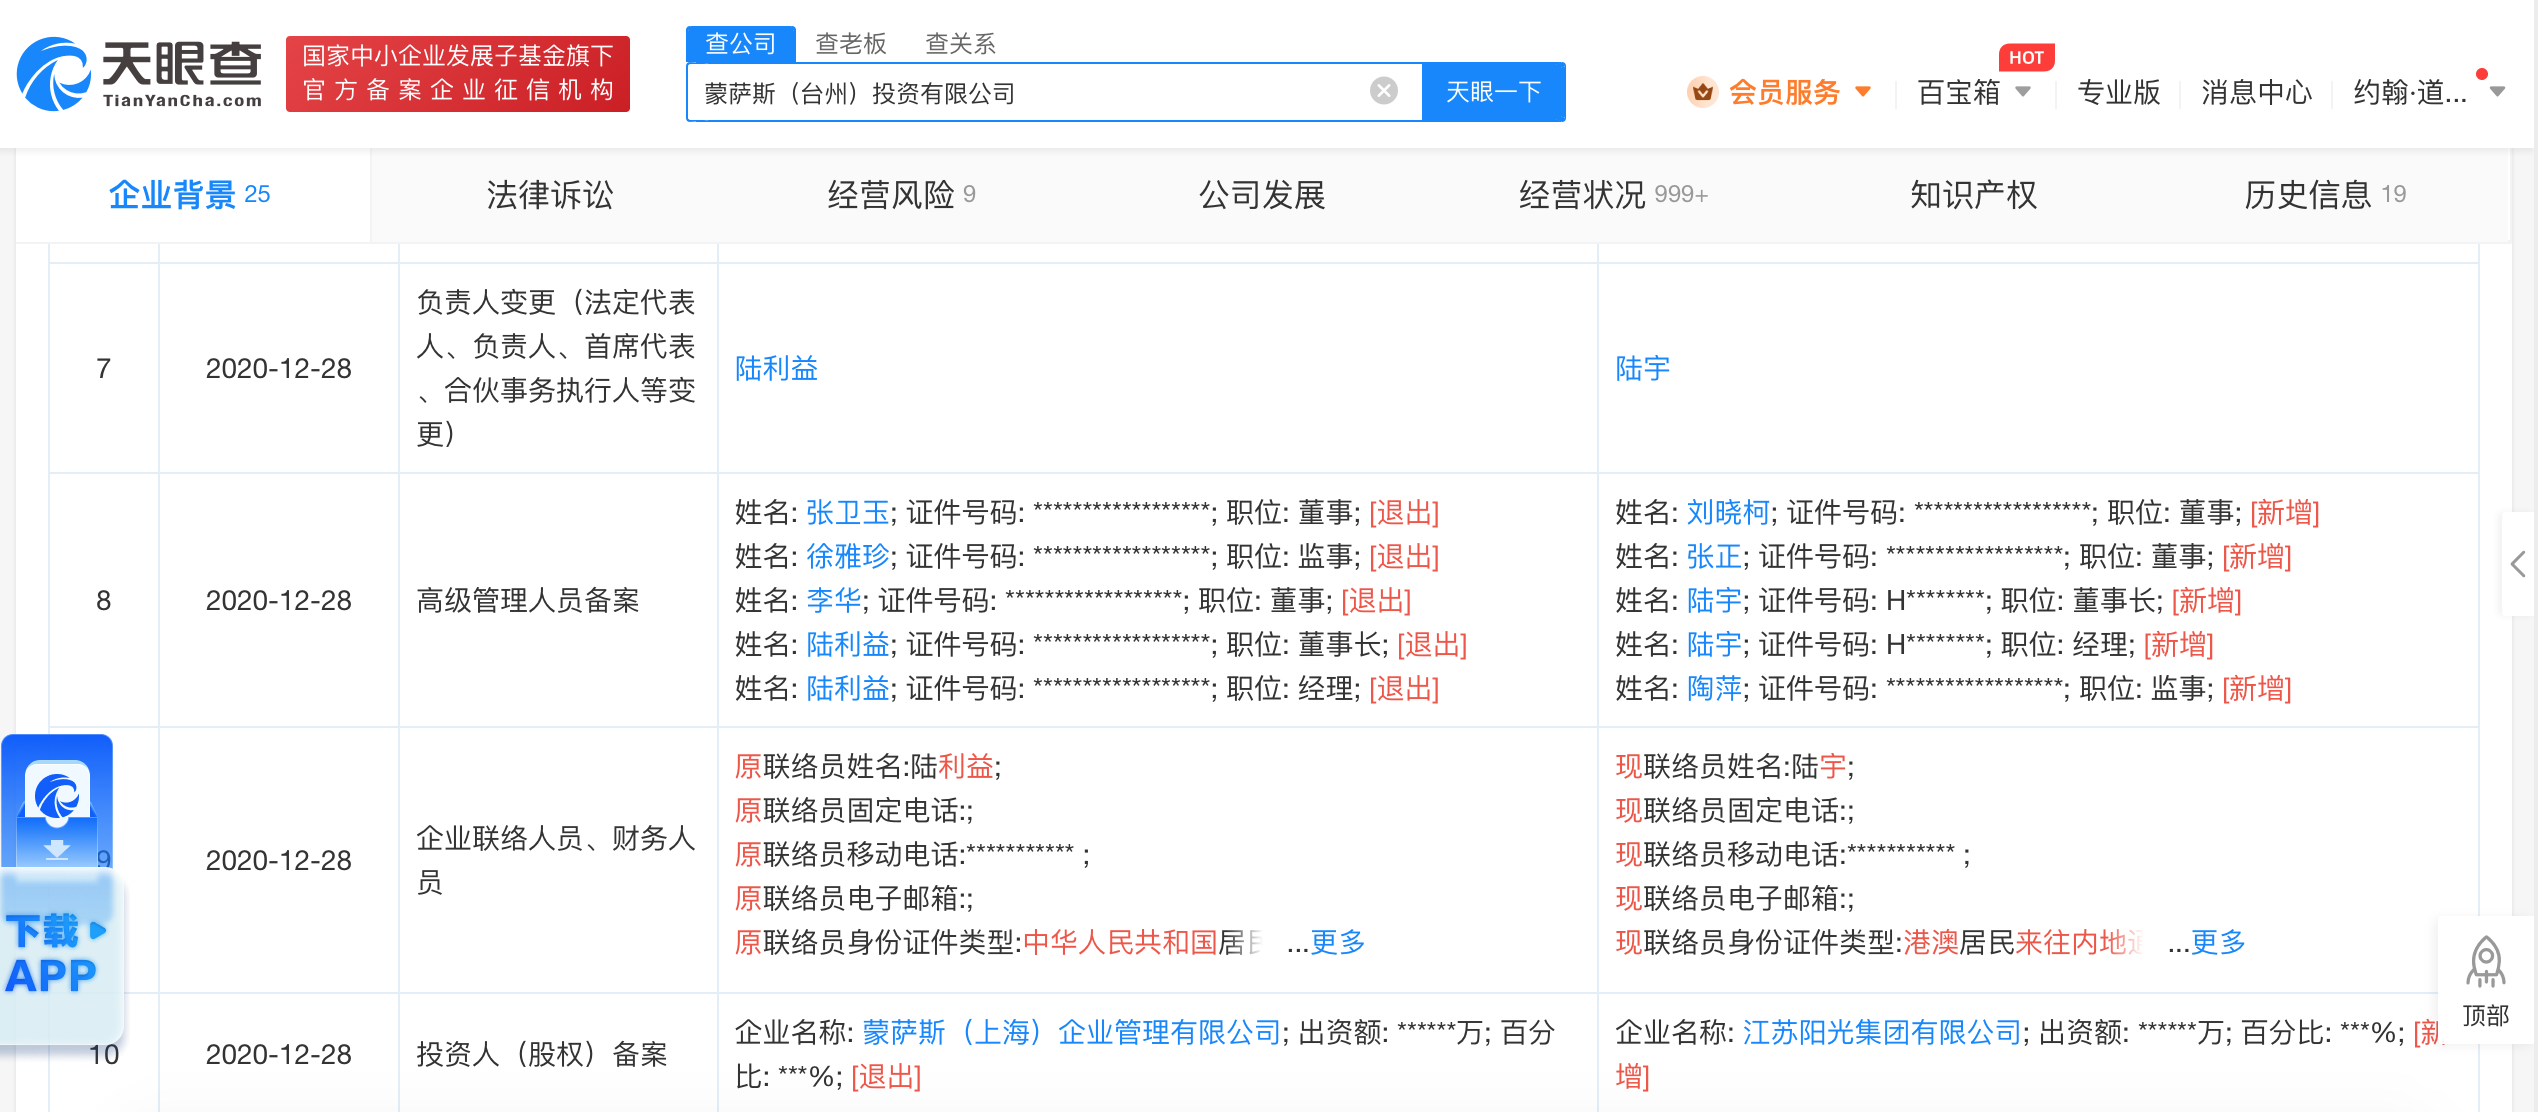Viewport: 2538px width, 1112px height.
Task: Expand the collapsed right side panel arrow
Action: pos(2518,564)
